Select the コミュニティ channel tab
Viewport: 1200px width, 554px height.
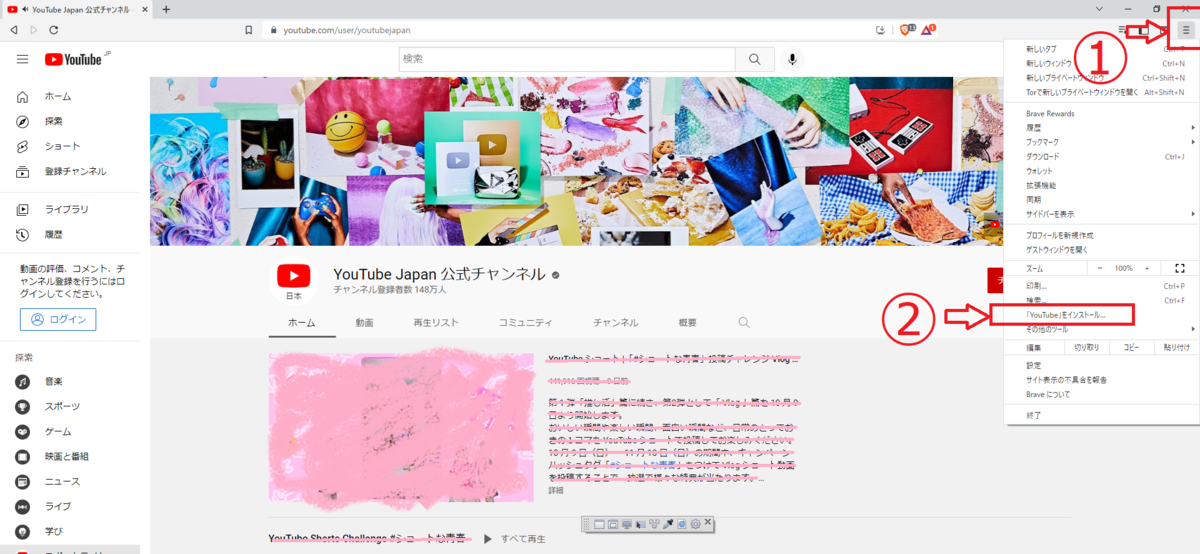(525, 322)
